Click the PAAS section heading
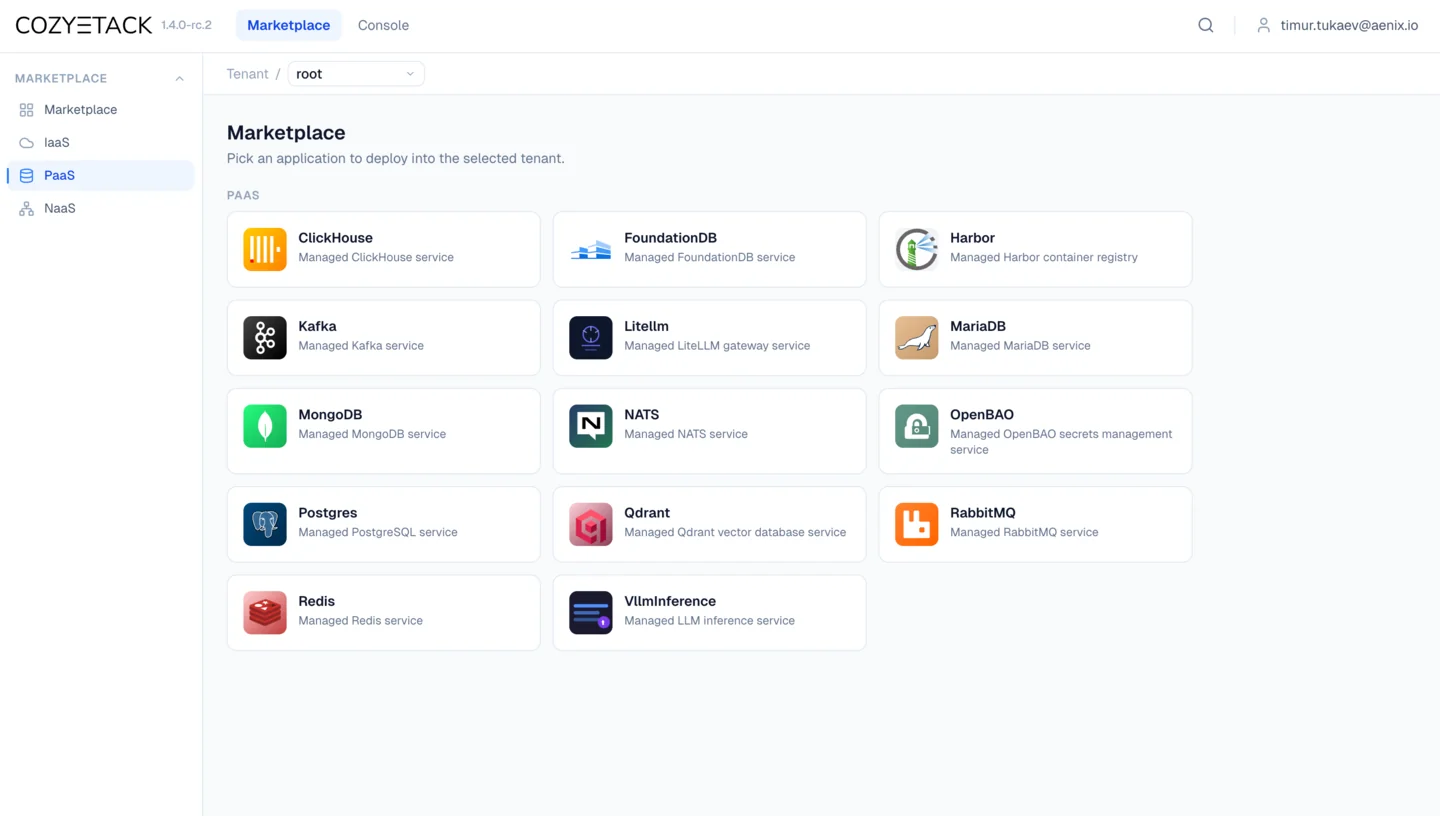 coord(243,196)
